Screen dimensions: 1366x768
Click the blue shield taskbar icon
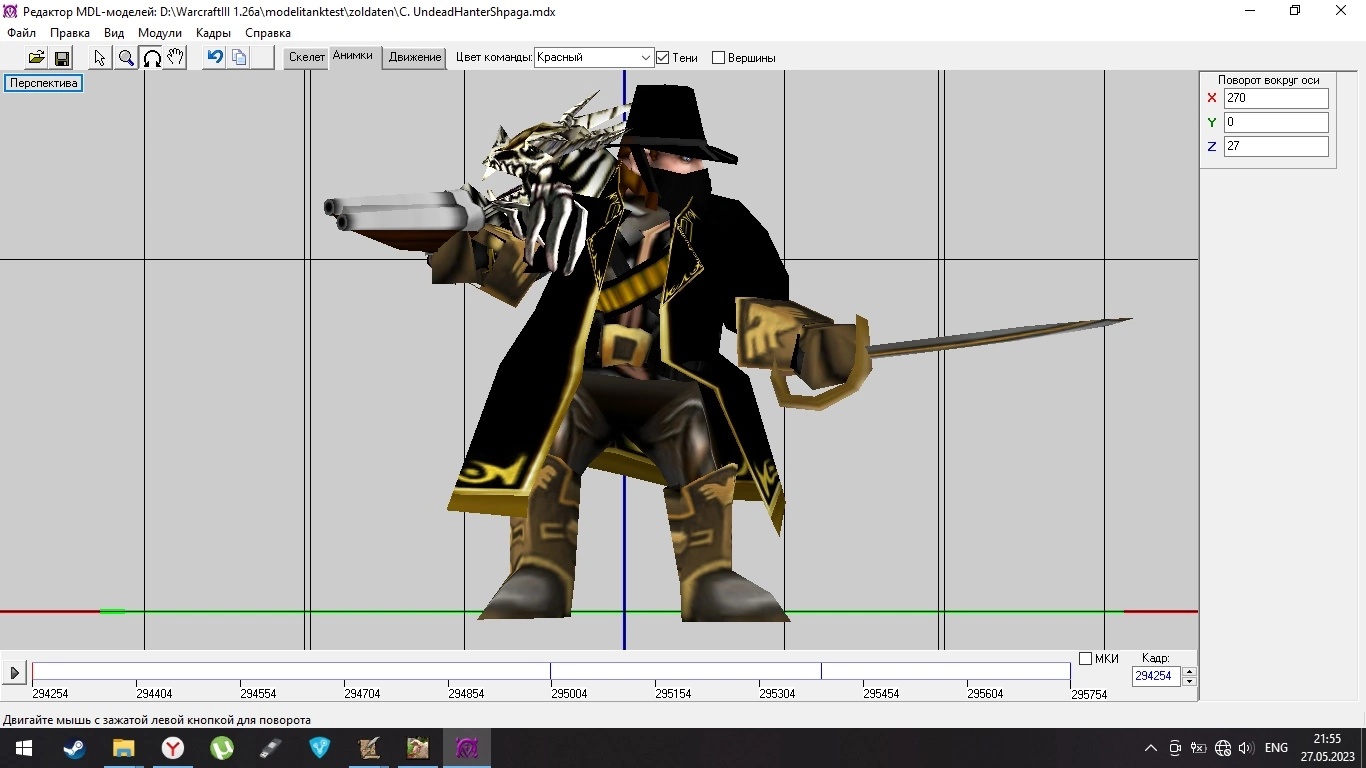click(x=319, y=748)
